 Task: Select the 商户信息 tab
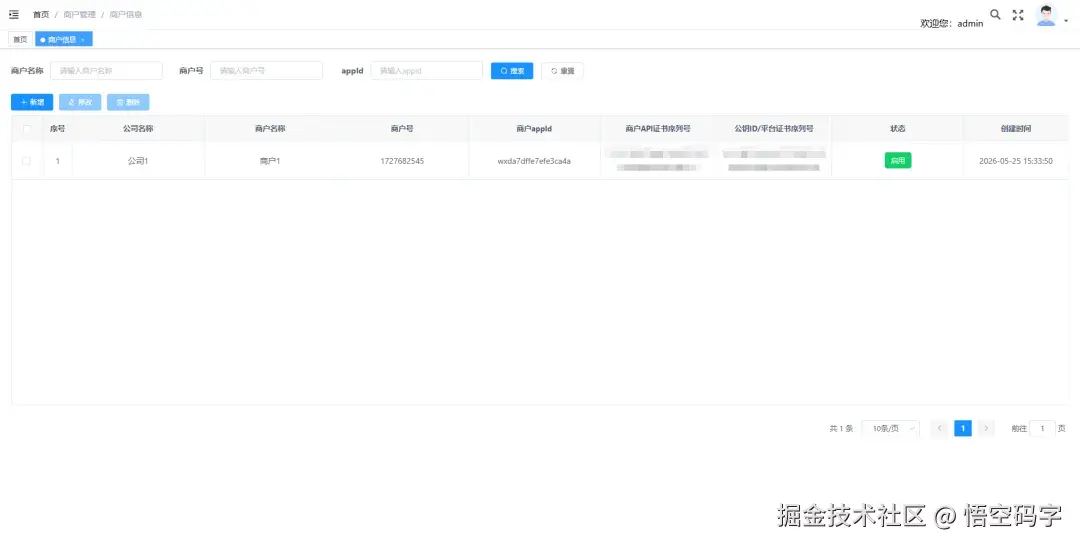point(63,39)
